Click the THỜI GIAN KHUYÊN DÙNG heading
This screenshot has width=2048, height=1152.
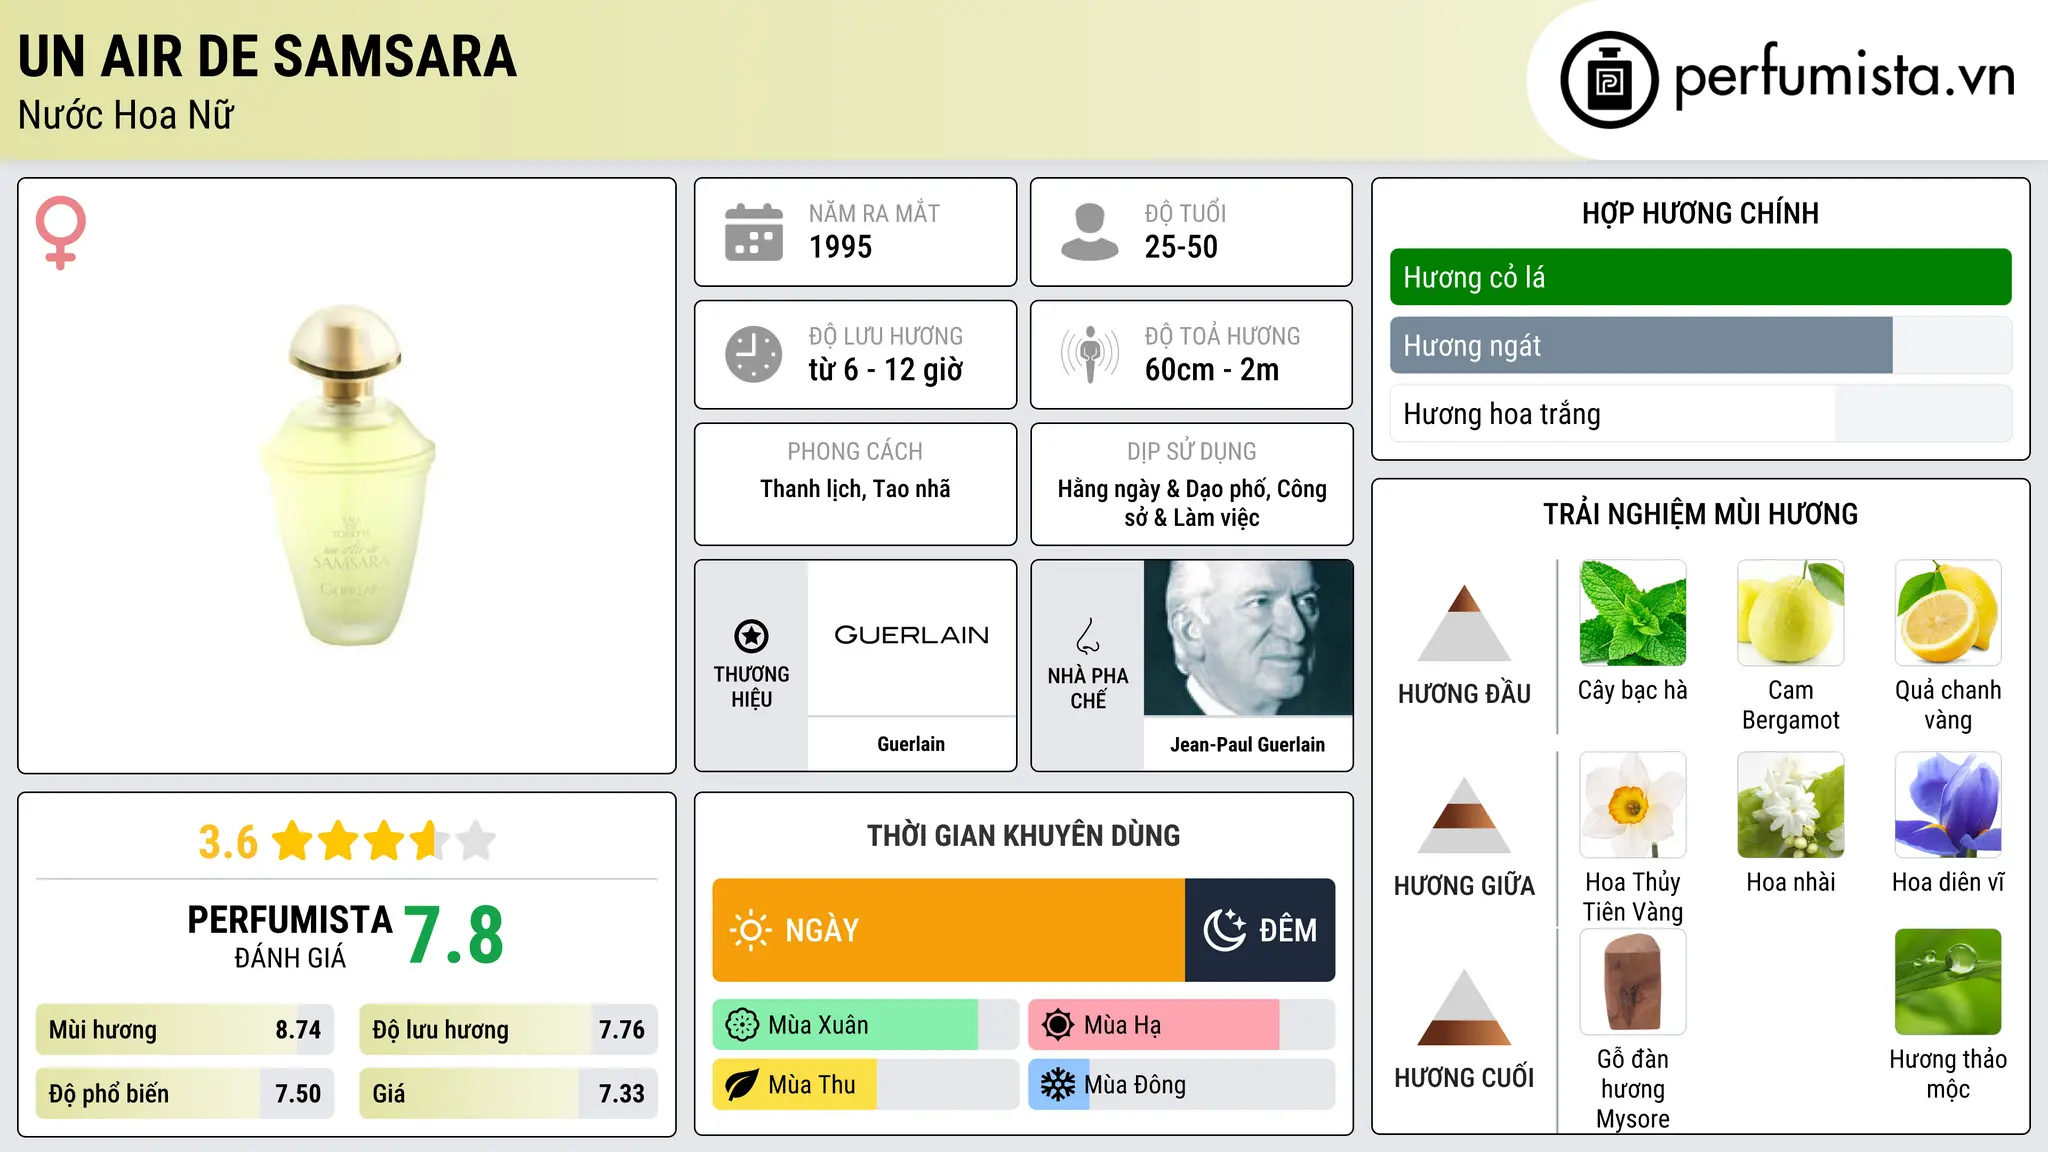1024,836
